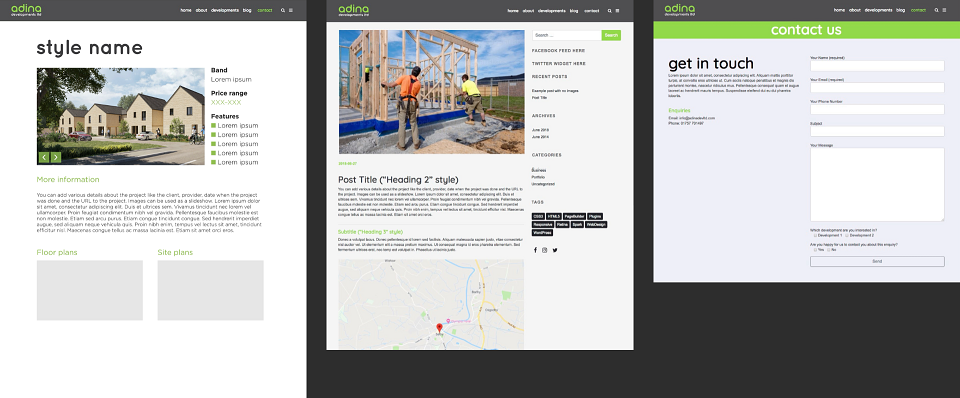Open blog in blog page navigation
The image size is (960, 398).
[x=574, y=10]
